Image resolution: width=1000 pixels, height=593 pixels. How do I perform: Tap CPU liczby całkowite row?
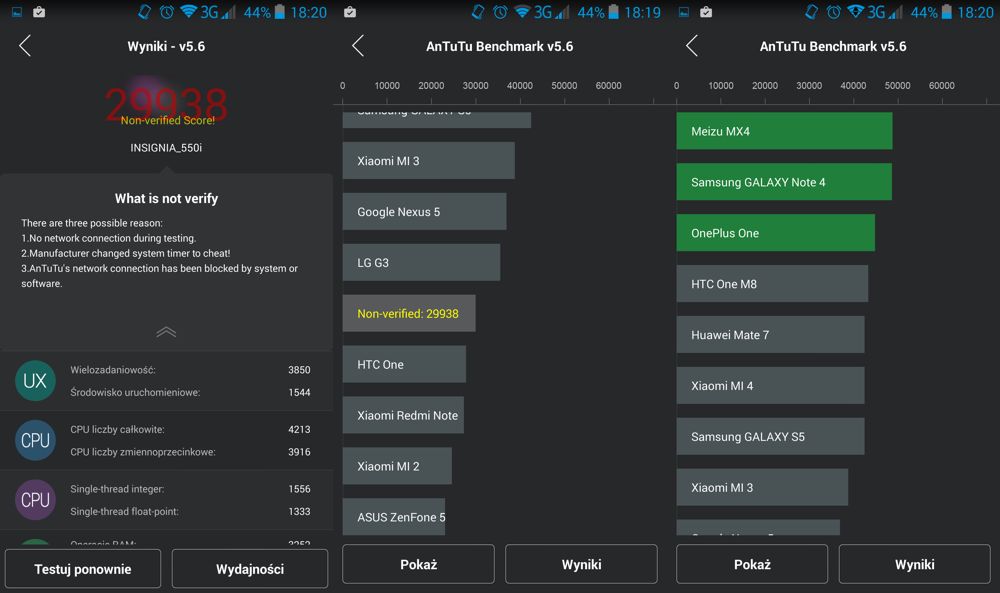coord(190,429)
